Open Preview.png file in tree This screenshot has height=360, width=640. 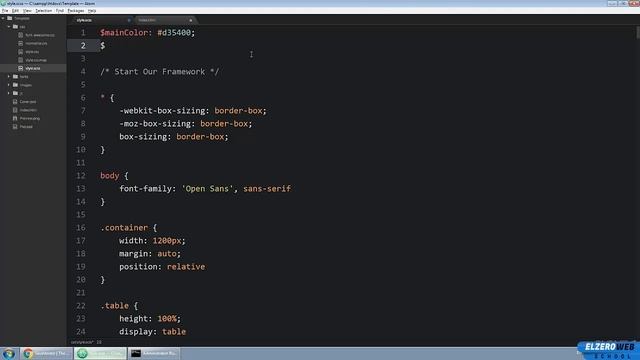coord(30,118)
